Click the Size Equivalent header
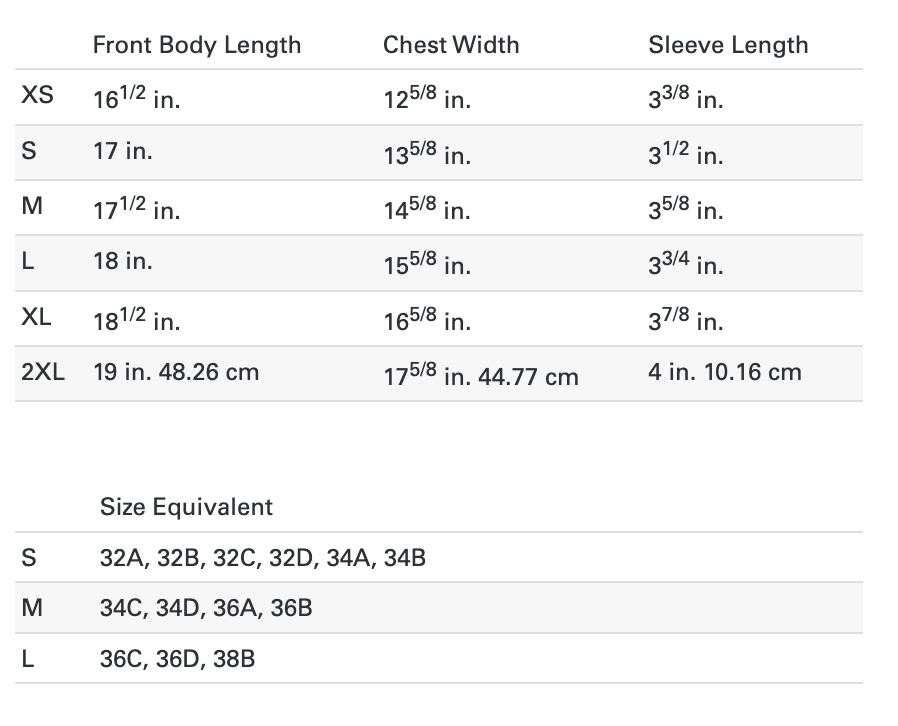This screenshot has width=898, height=726. point(186,507)
